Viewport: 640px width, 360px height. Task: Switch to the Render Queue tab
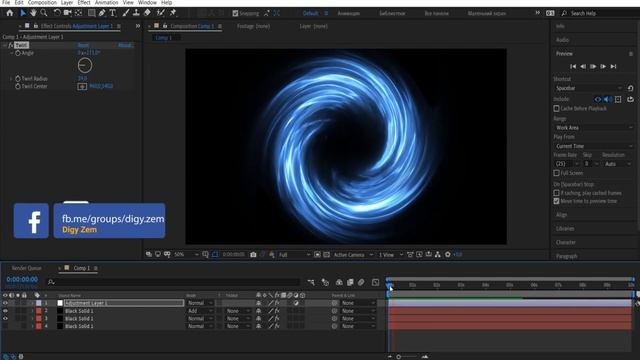[x=27, y=268]
